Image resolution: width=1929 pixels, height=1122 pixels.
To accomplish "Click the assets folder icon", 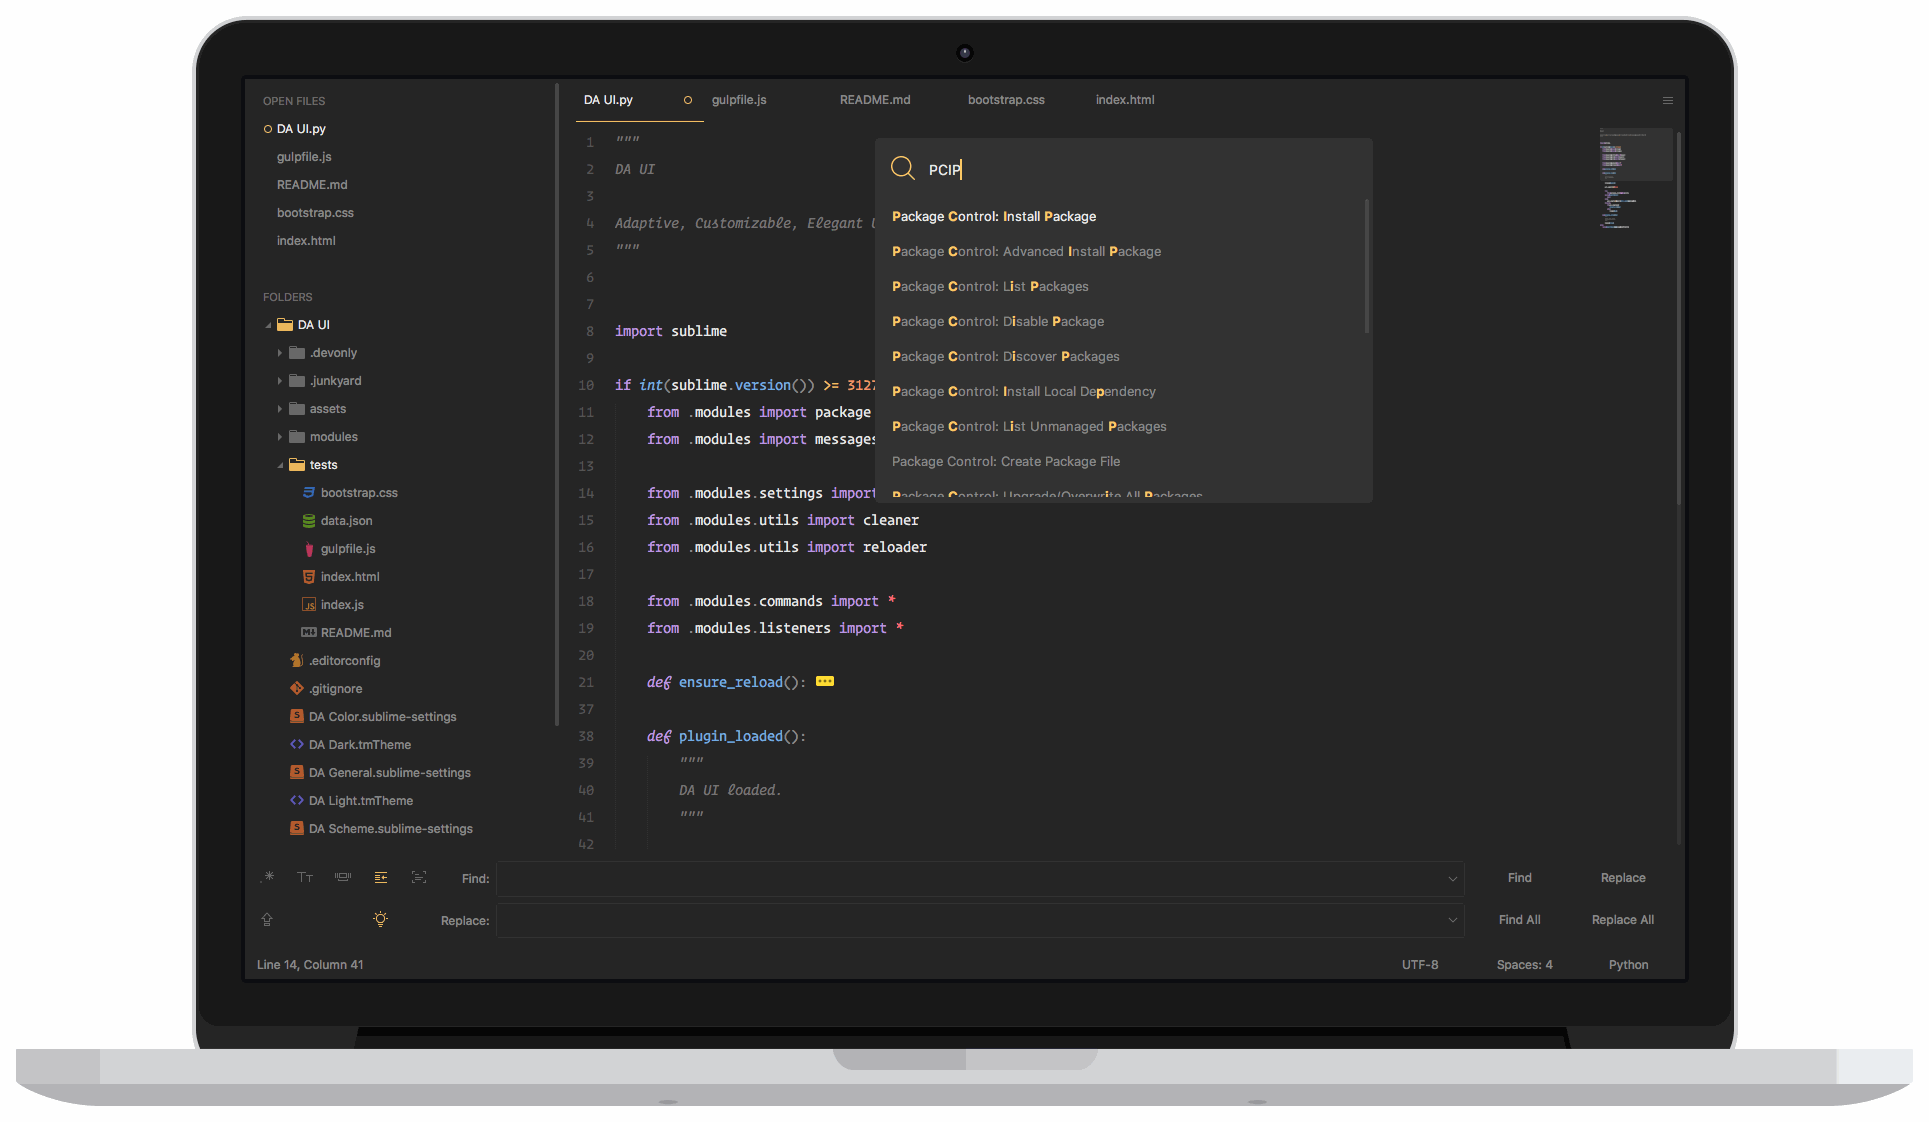I will tap(297, 409).
